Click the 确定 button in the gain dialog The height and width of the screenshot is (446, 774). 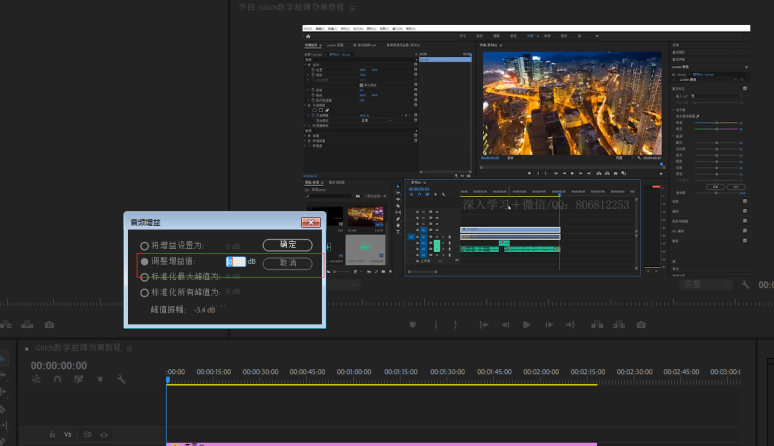pyautogui.click(x=287, y=245)
